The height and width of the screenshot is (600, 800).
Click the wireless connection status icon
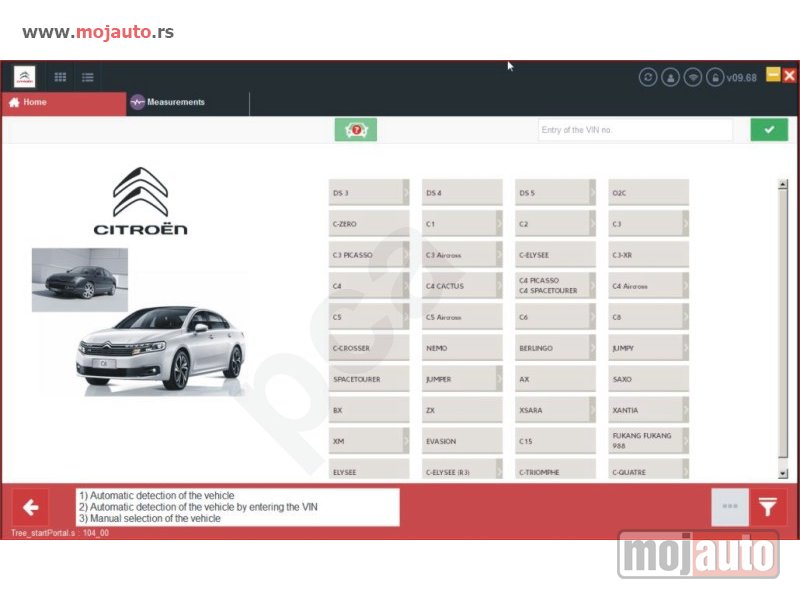(x=693, y=78)
